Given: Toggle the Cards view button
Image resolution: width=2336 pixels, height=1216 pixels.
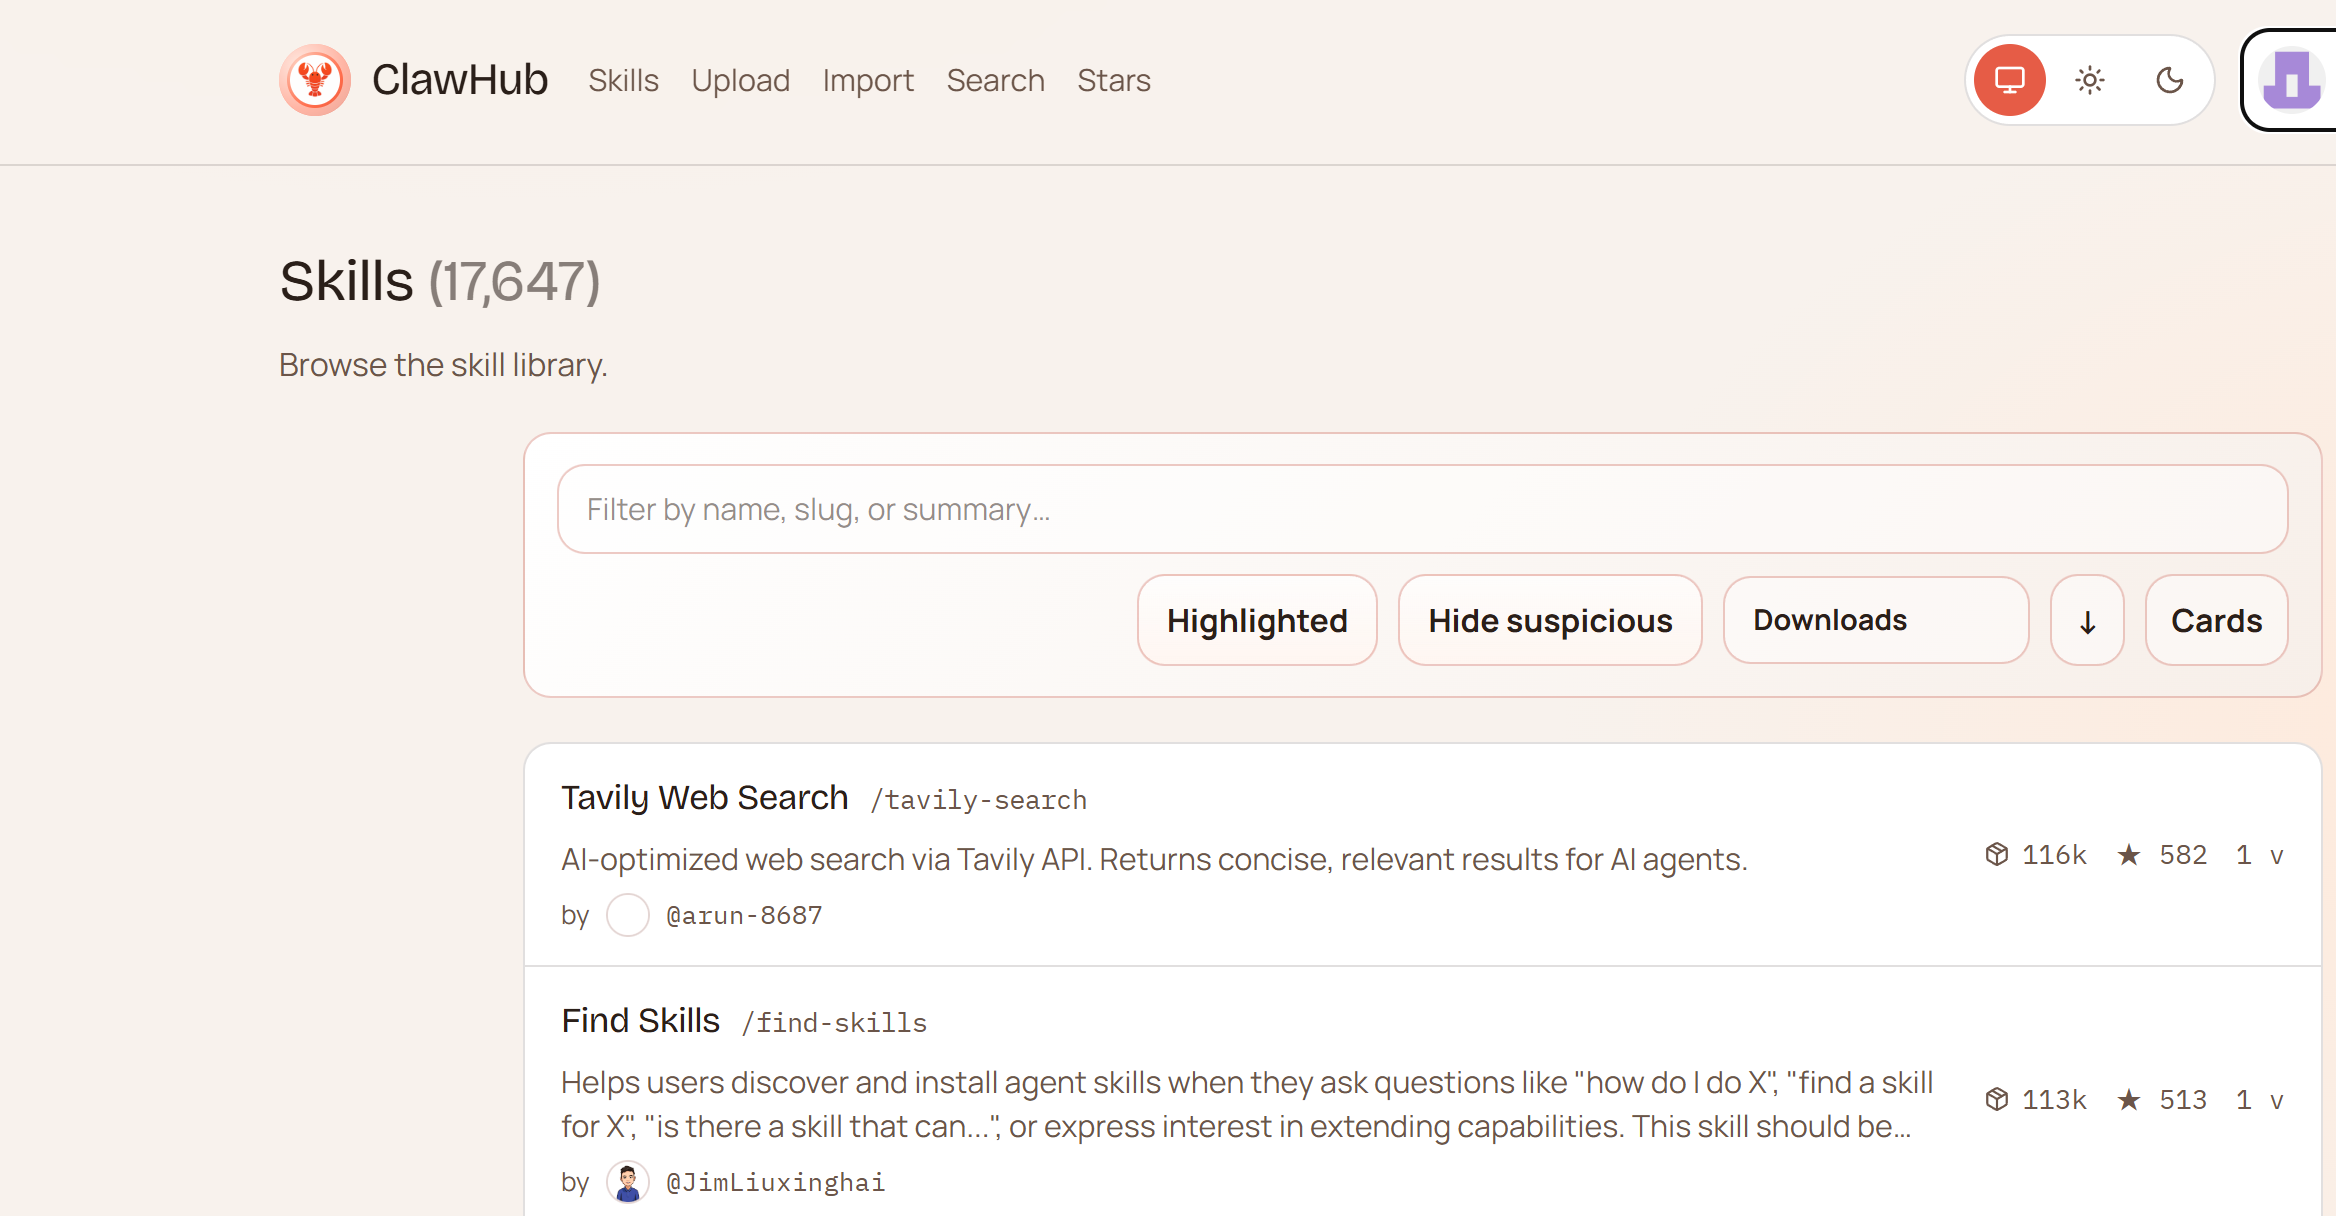Looking at the screenshot, I should (x=2216, y=621).
